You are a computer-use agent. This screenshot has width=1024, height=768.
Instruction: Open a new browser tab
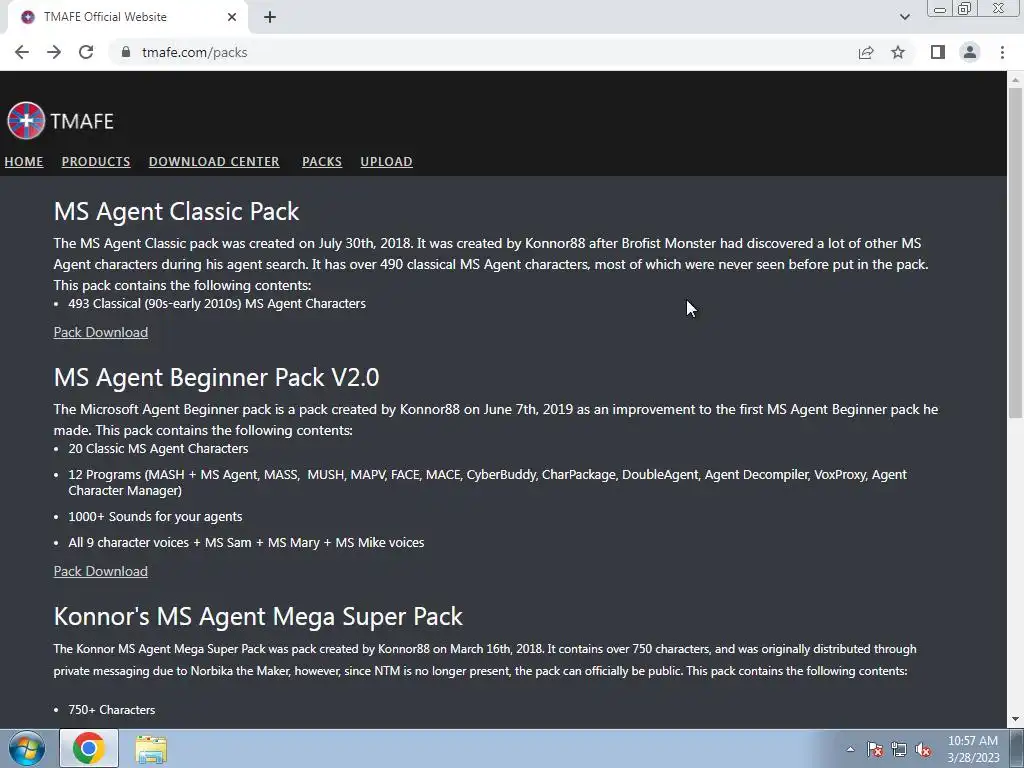(270, 17)
